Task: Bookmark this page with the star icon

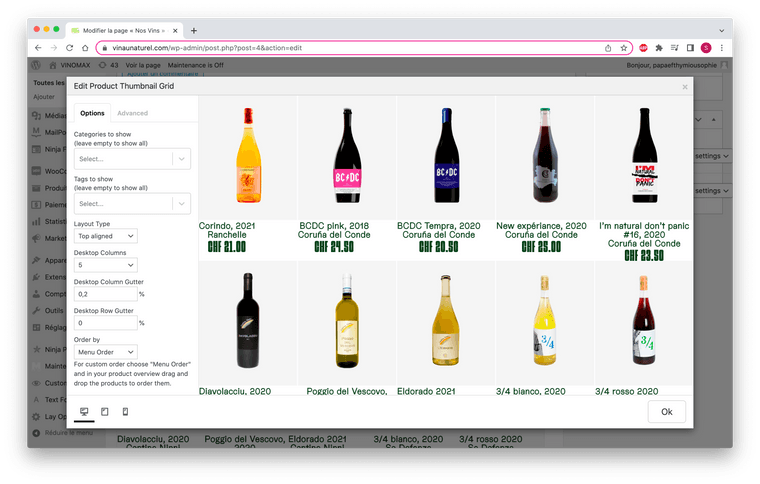Action: click(x=624, y=48)
